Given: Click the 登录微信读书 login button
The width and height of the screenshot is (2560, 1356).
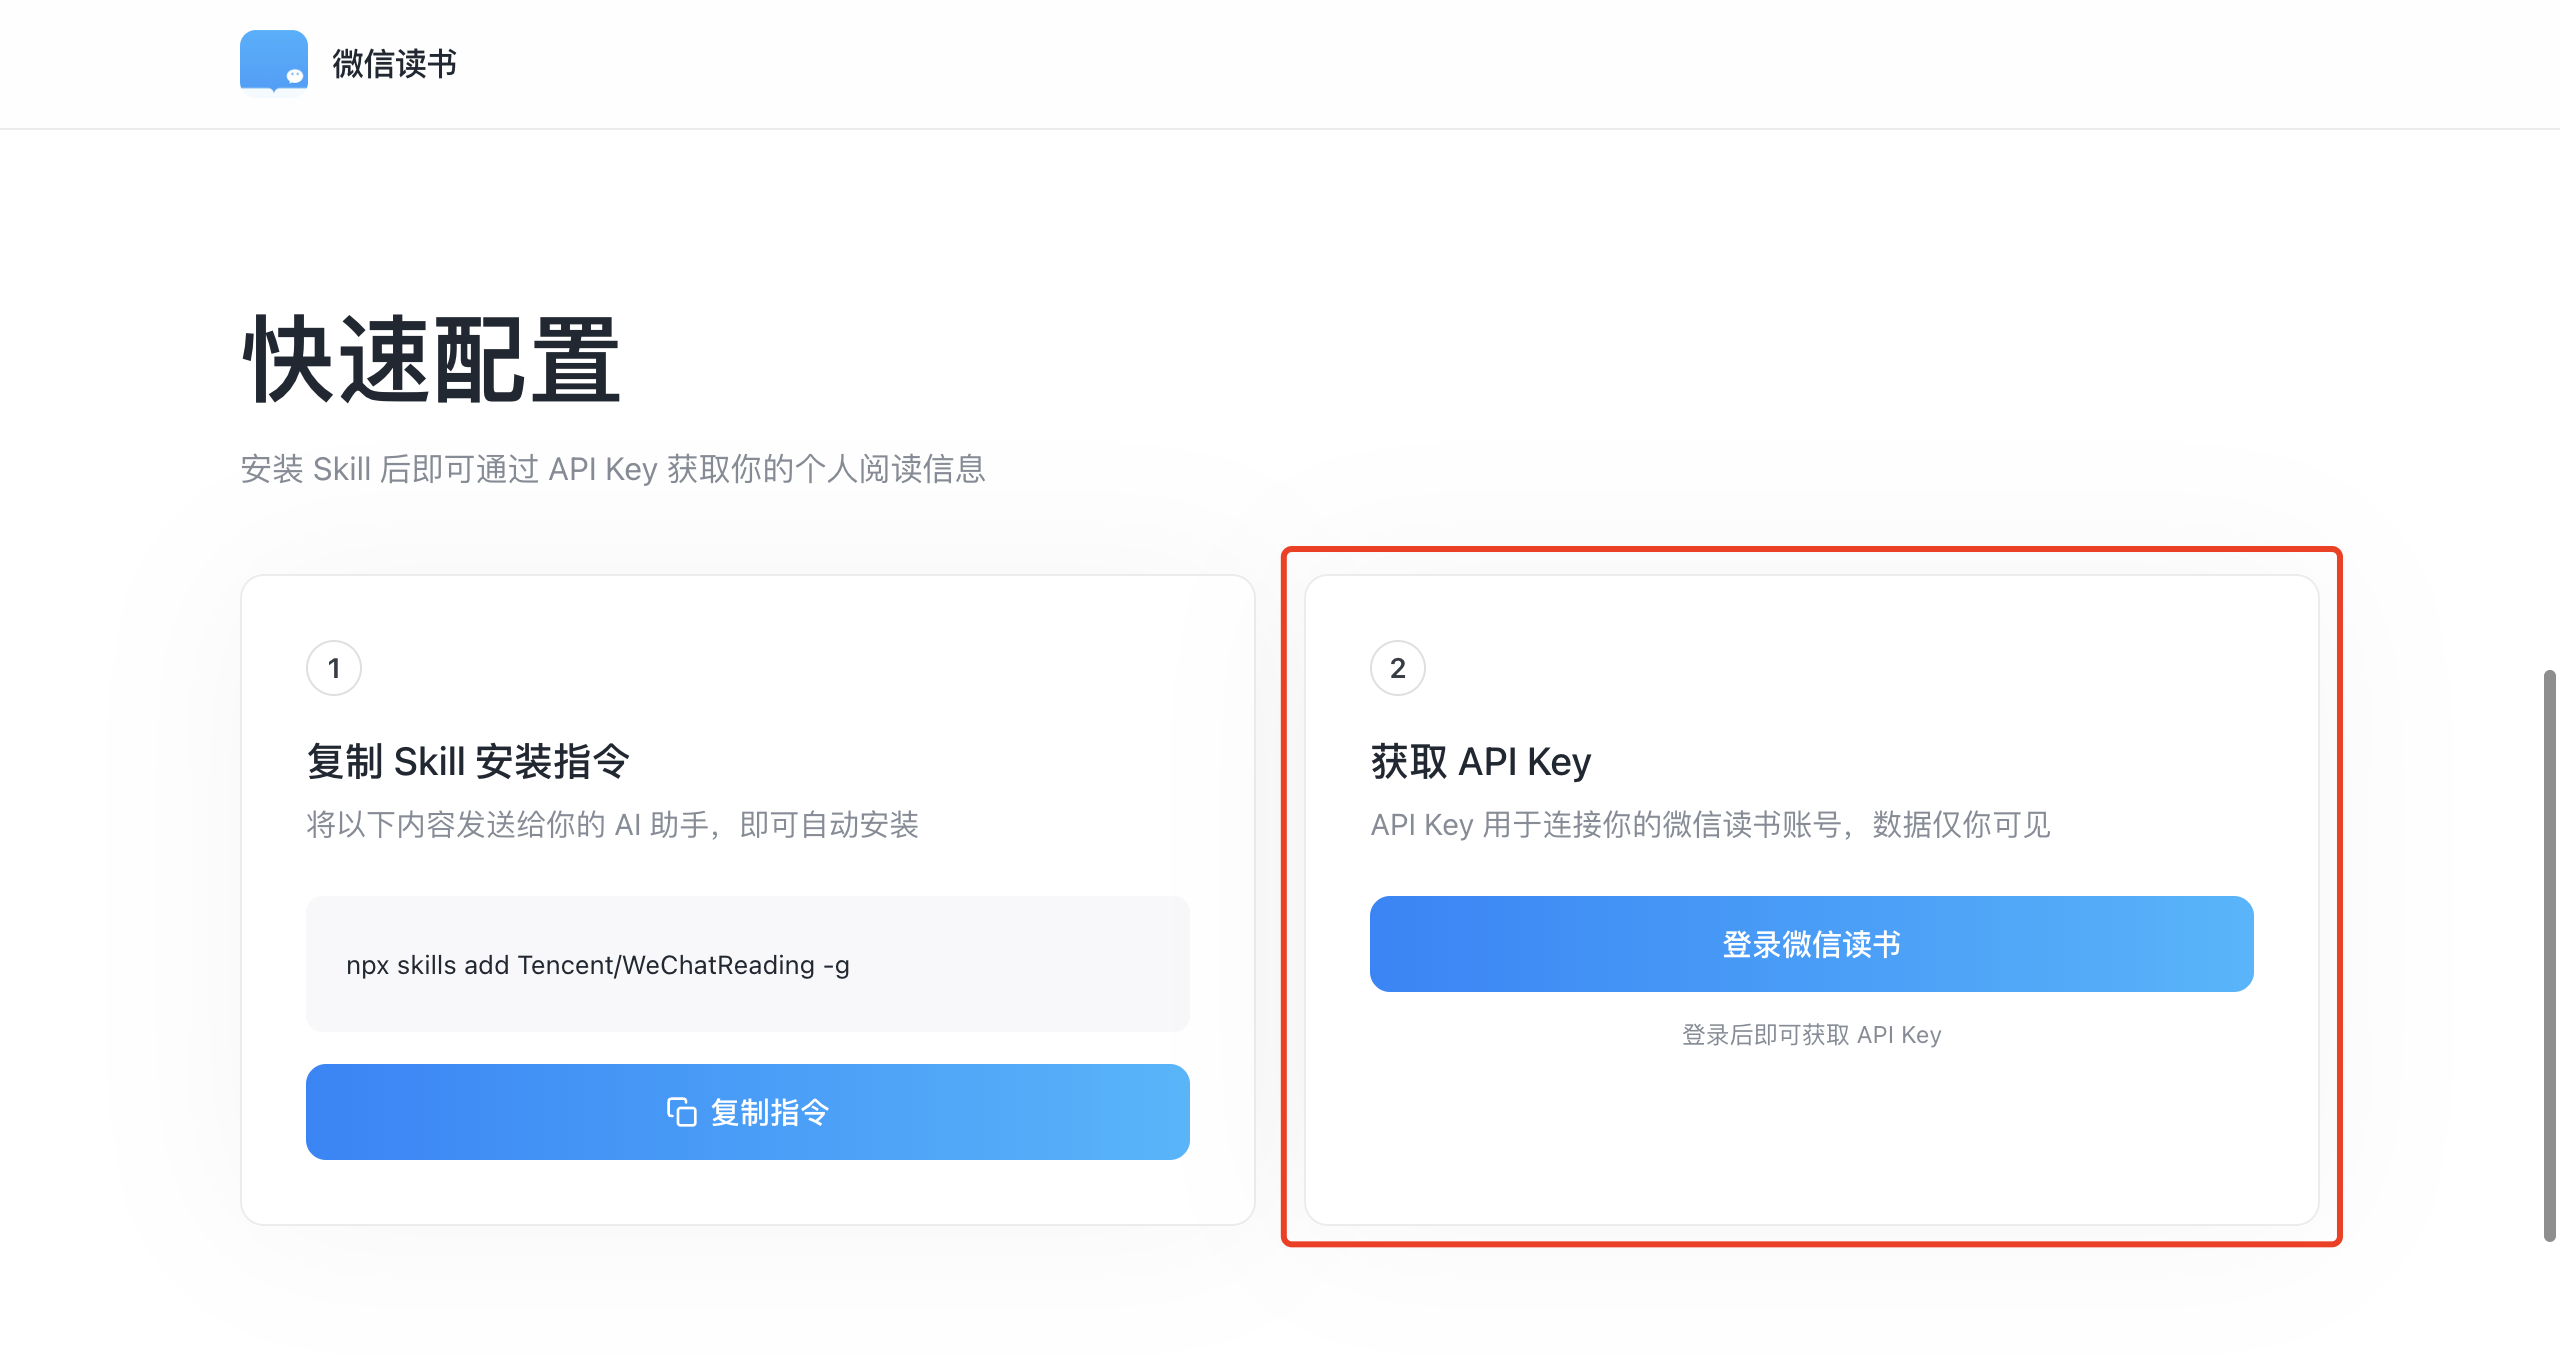Looking at the screenshot, I should coord(1812,944).
